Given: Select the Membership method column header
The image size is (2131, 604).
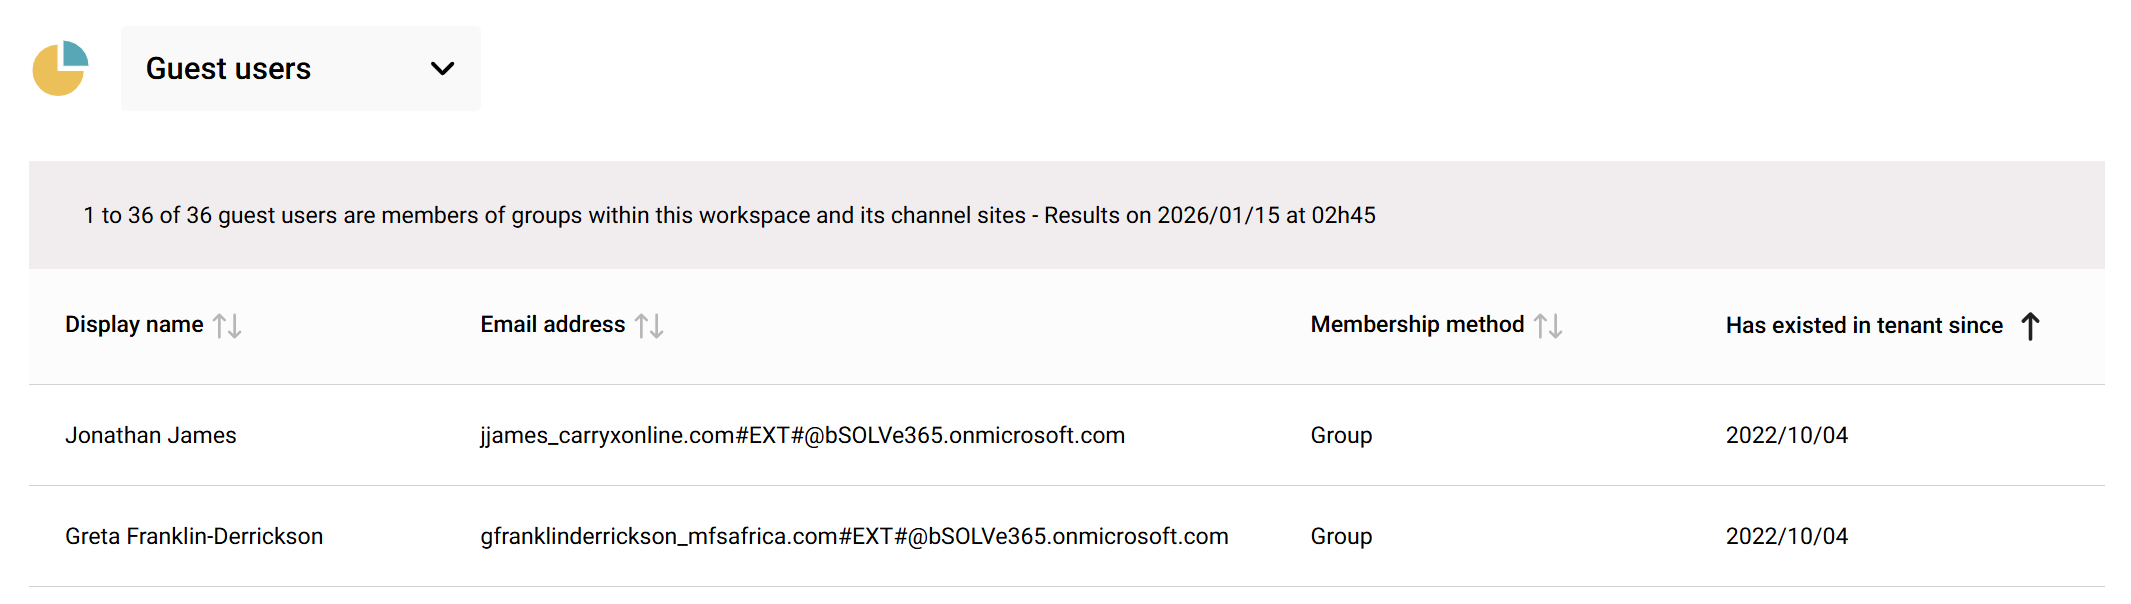Looking at the screenshot, I should click(x=1416, y=324).
